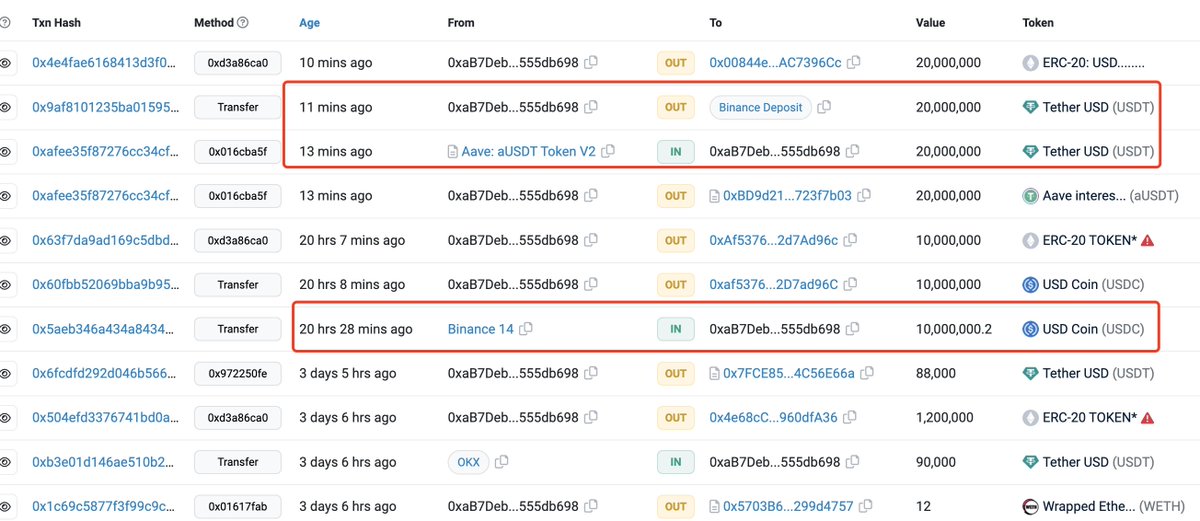The width and height of the screenshot is (1200, 521).
Task: Click the Wrapped Ether token logo
Action: (1030, 506)
